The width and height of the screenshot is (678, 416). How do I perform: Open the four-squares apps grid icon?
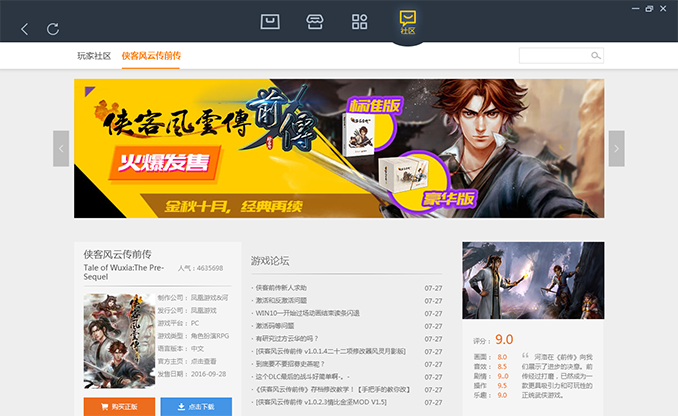pyautogui.click(x=359, y=22)
